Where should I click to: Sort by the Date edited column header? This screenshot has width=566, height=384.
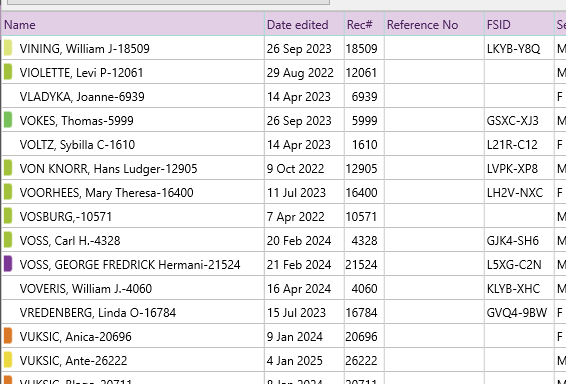(x=304, y=25)
